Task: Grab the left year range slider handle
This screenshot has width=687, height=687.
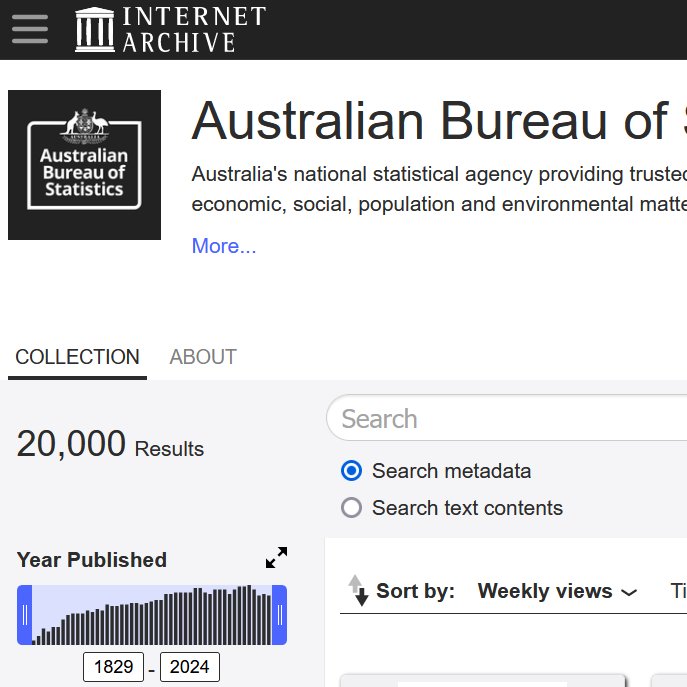Action: click(x=25, y=615)
